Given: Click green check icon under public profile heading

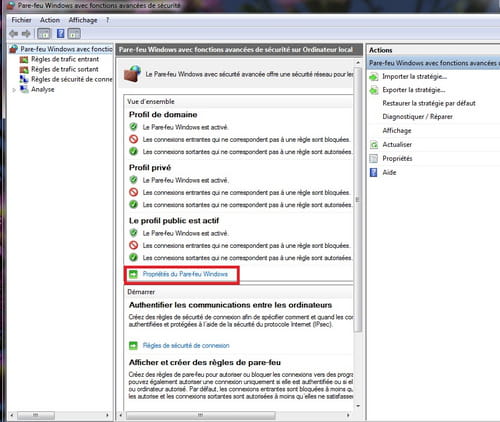Looking at the screenshot, I should coord(133,233).
